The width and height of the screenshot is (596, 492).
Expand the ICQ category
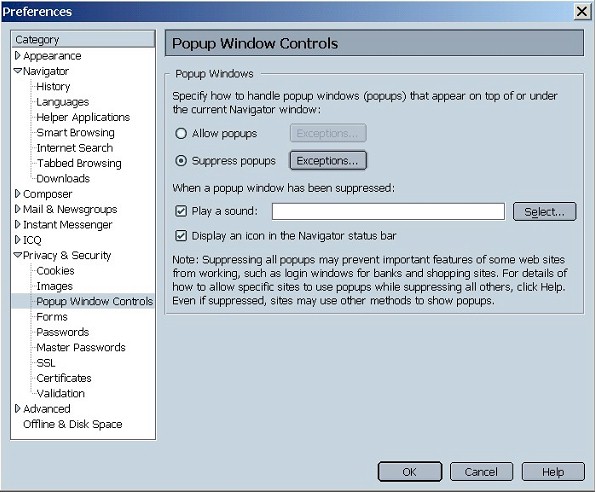[17, 240]
